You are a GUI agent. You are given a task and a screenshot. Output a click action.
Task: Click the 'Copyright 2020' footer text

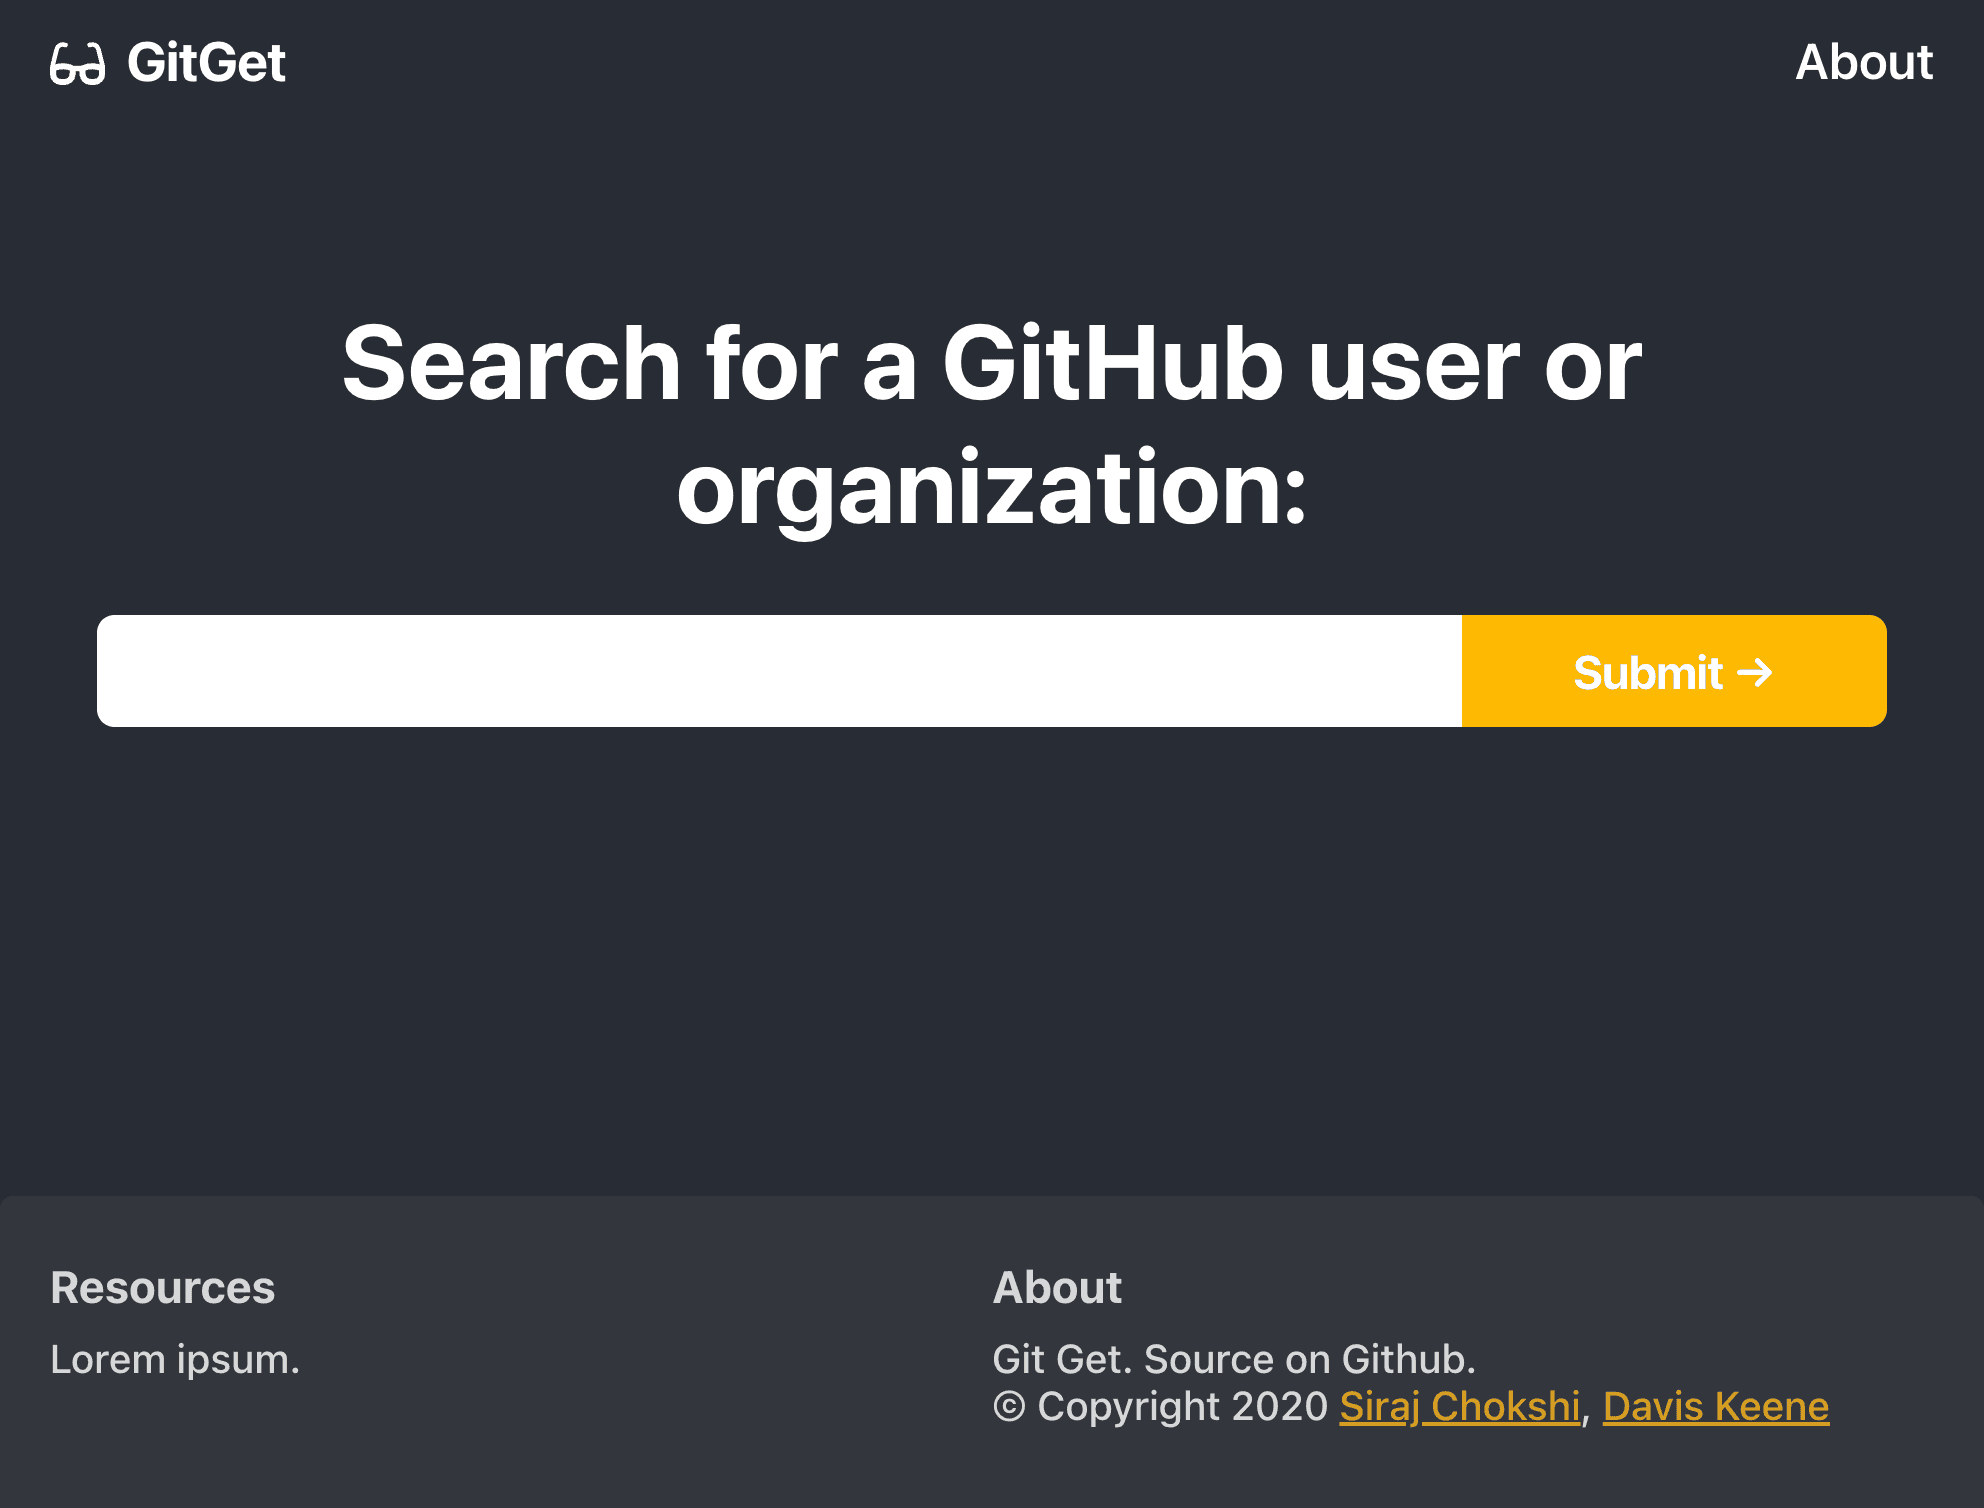tap(1182, 1406)
